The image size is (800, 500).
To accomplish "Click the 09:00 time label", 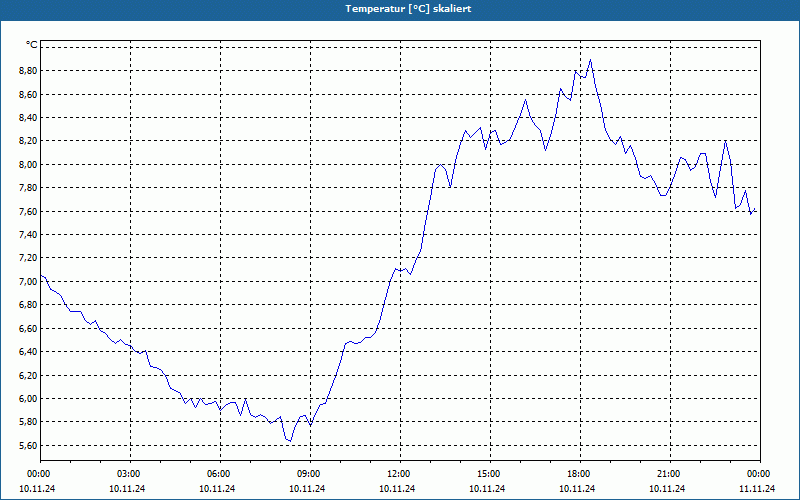I will [310, 474].
